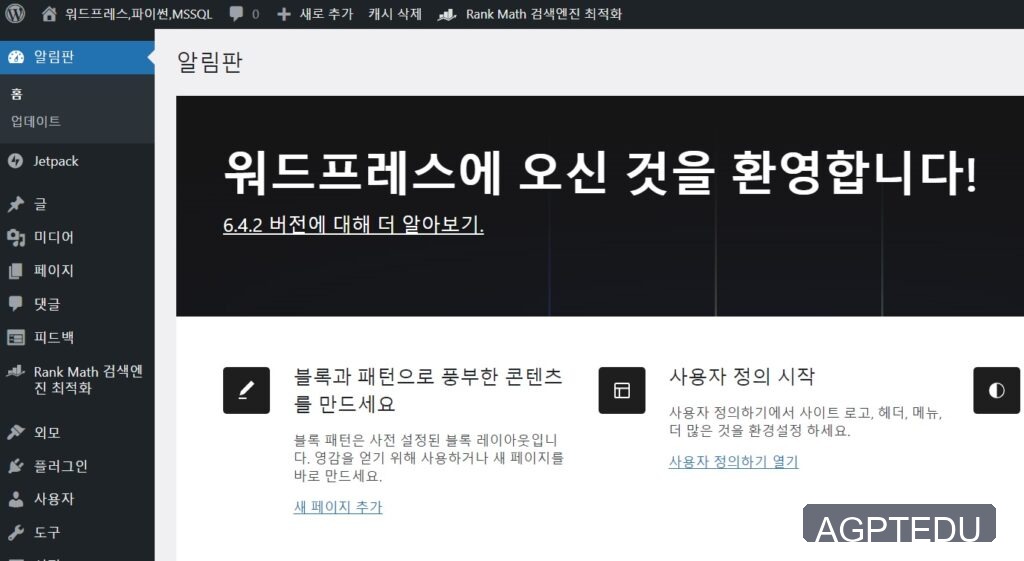Click the Jetpack lightning icon
The width and height of the screenshot is (1024, 561).
click(16, 161)
